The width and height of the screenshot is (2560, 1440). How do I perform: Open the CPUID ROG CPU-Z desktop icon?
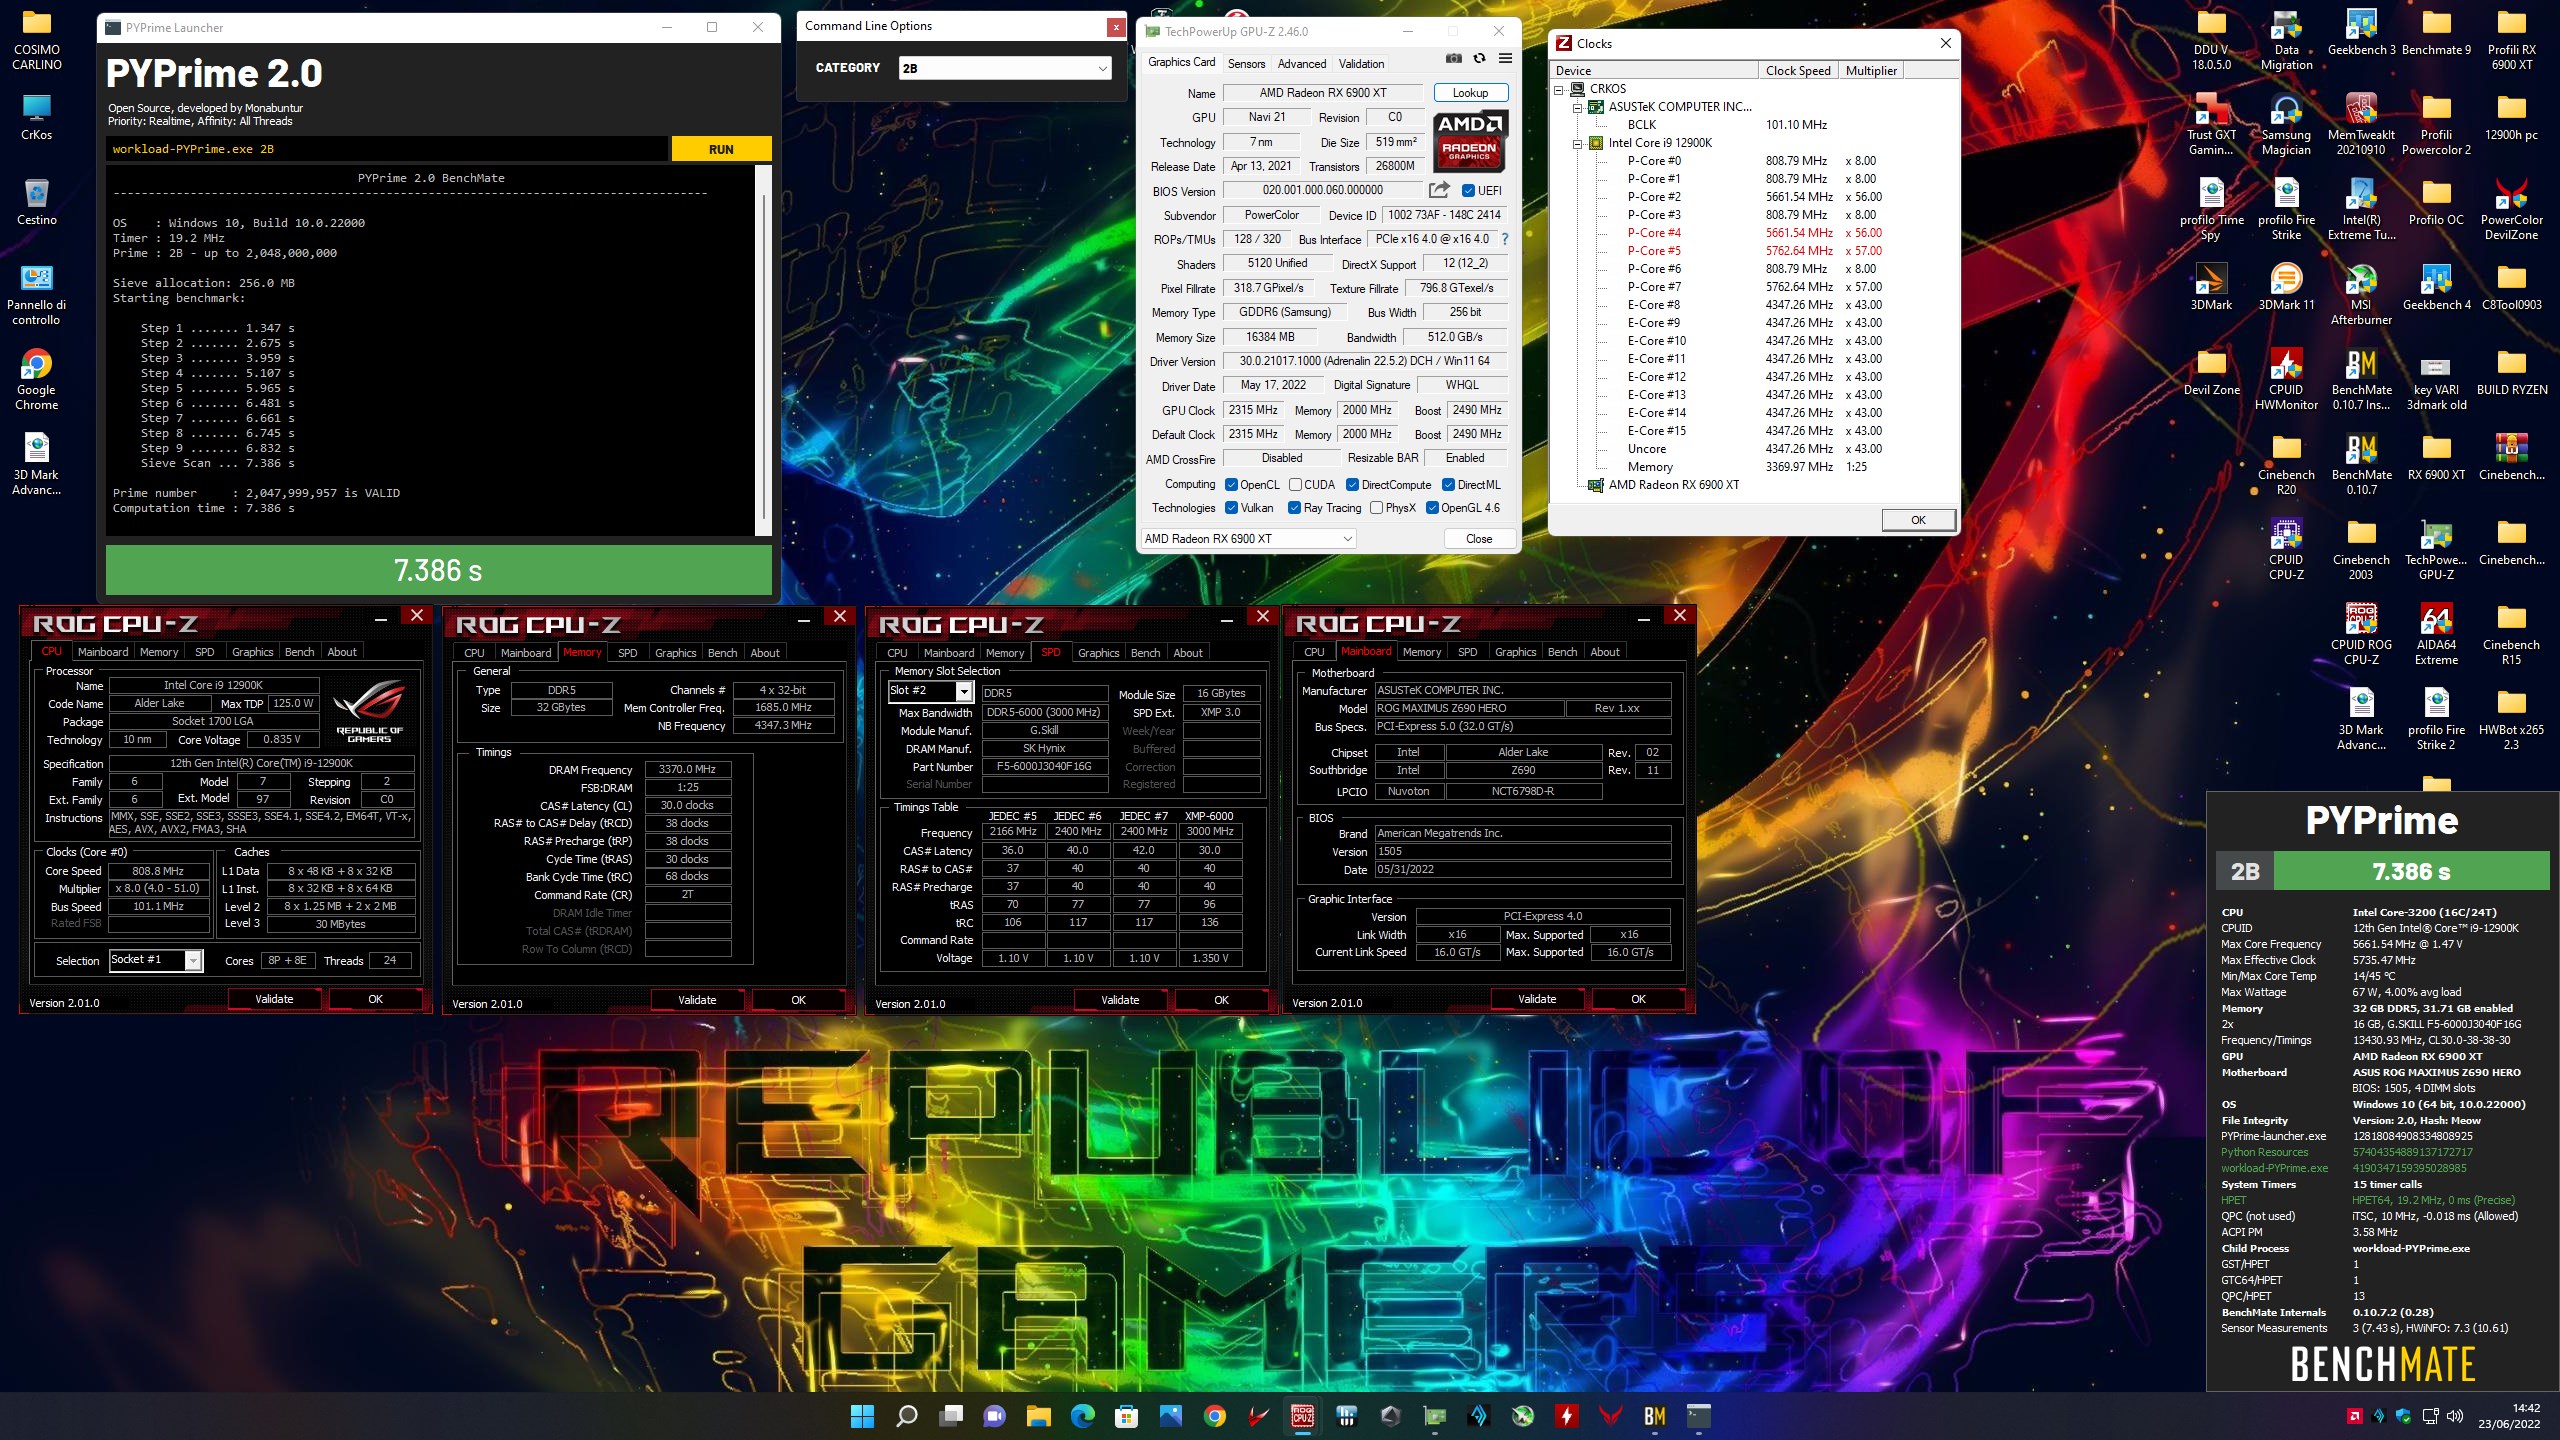[x=2361, y=635]
